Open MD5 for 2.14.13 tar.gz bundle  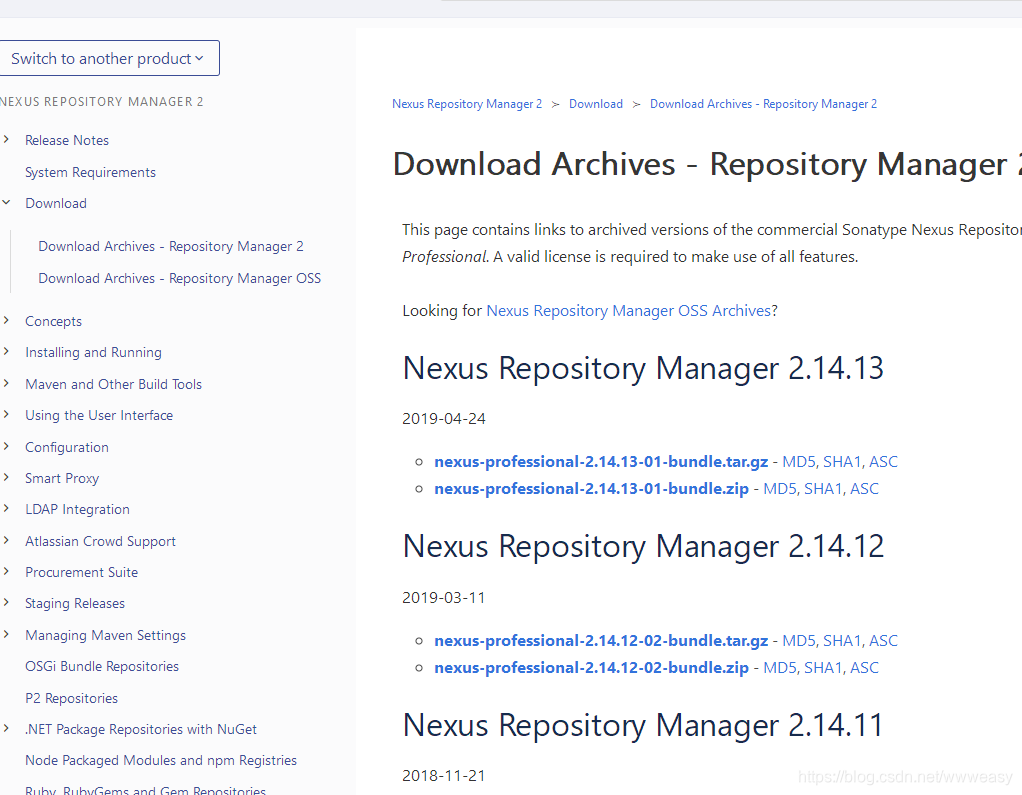[799, 462]
